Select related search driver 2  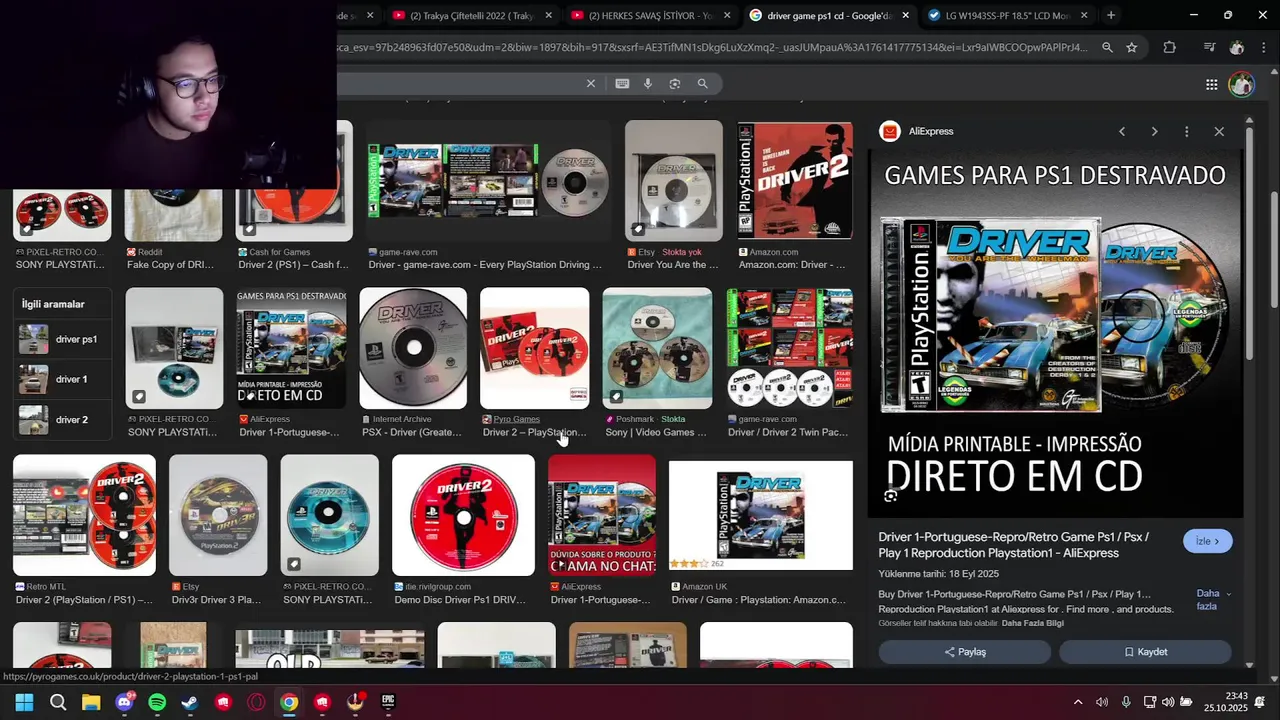point(62,419)
